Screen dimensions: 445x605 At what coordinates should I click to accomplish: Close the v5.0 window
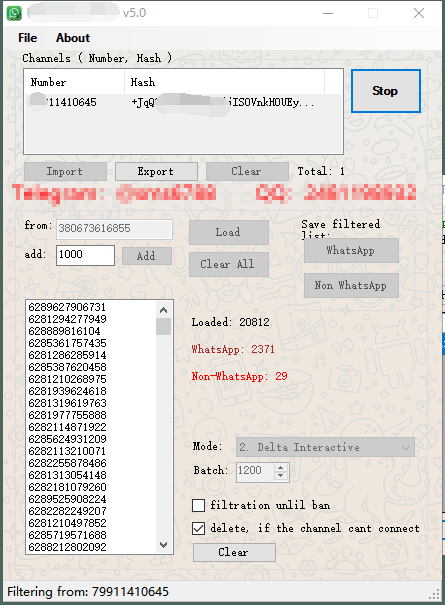point(419,13)
